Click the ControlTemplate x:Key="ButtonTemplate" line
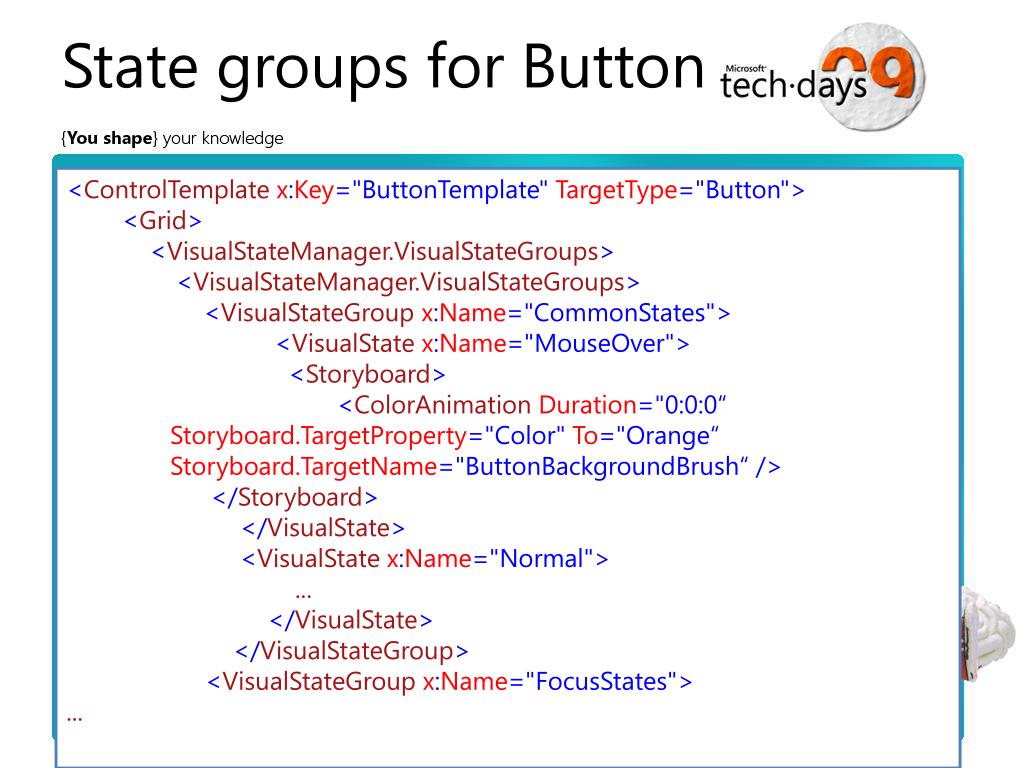 (x=436, y=190)
